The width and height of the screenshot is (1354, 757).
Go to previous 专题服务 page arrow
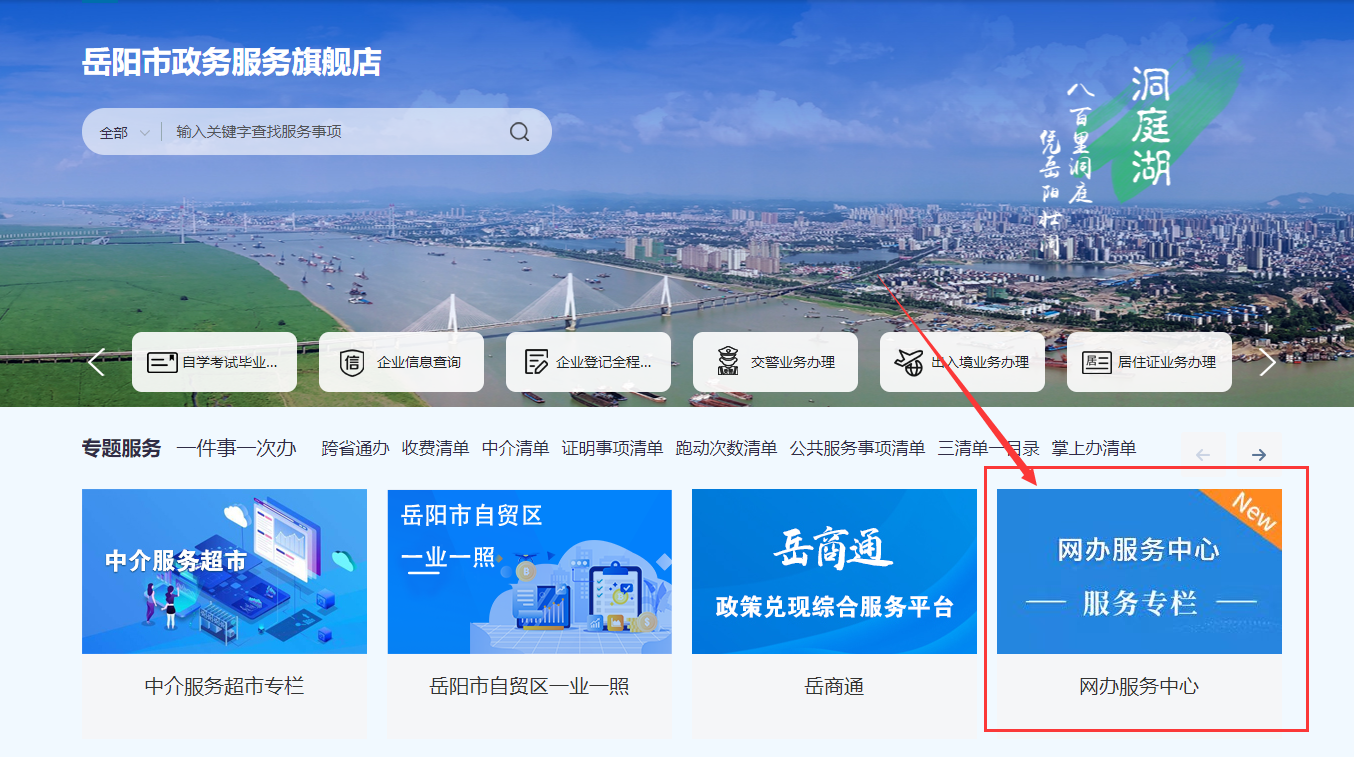point(1203,455)
